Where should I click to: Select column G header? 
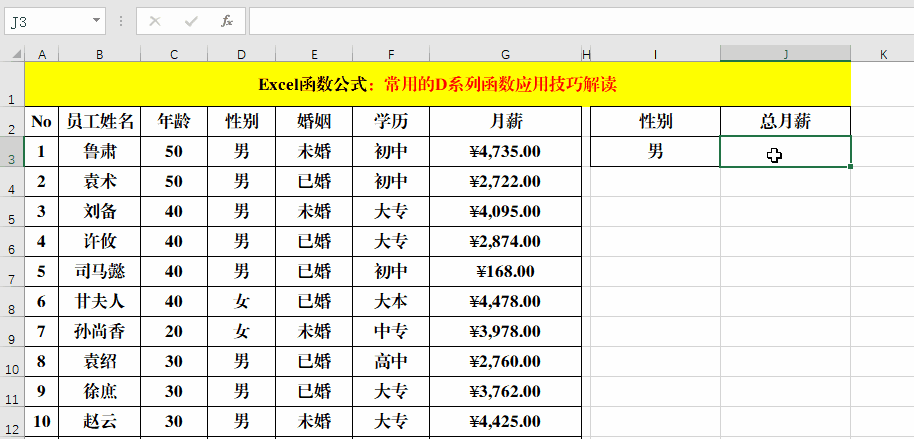pos(505,54)
